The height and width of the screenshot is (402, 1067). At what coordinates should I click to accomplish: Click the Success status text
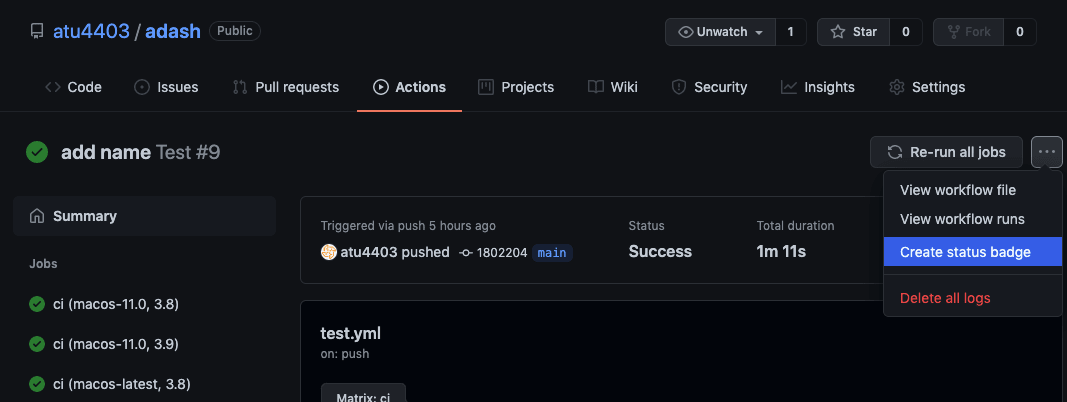660,252
